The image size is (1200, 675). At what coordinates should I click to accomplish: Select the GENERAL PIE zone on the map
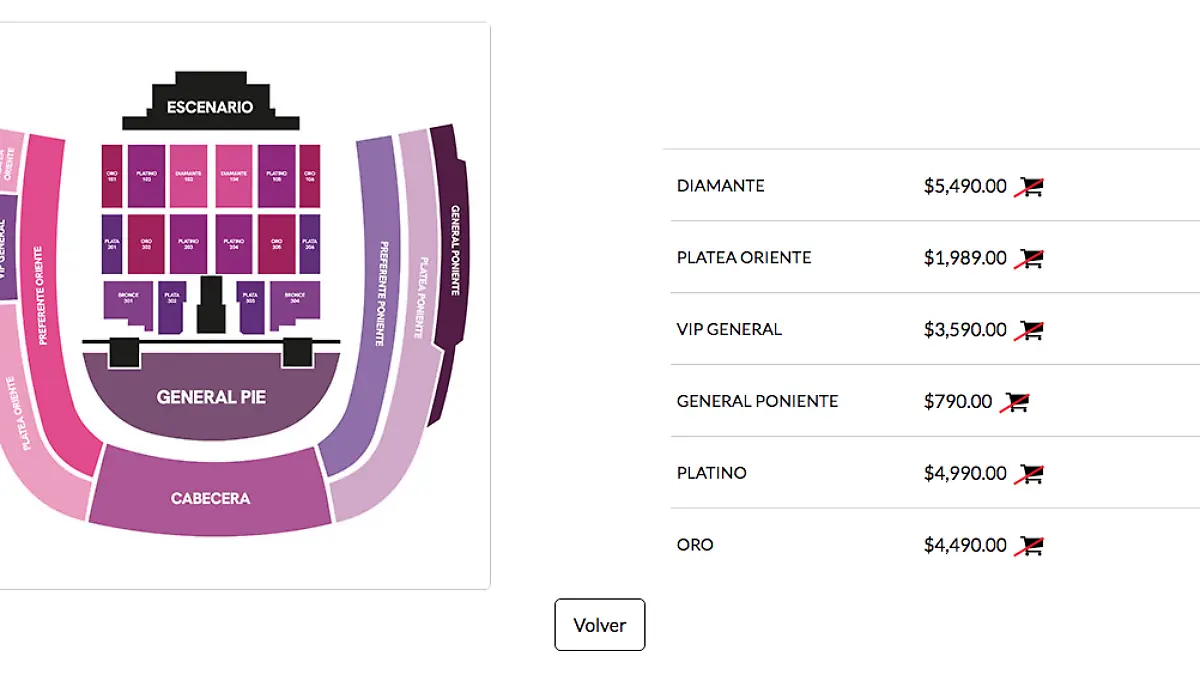[x=210, y=398]
